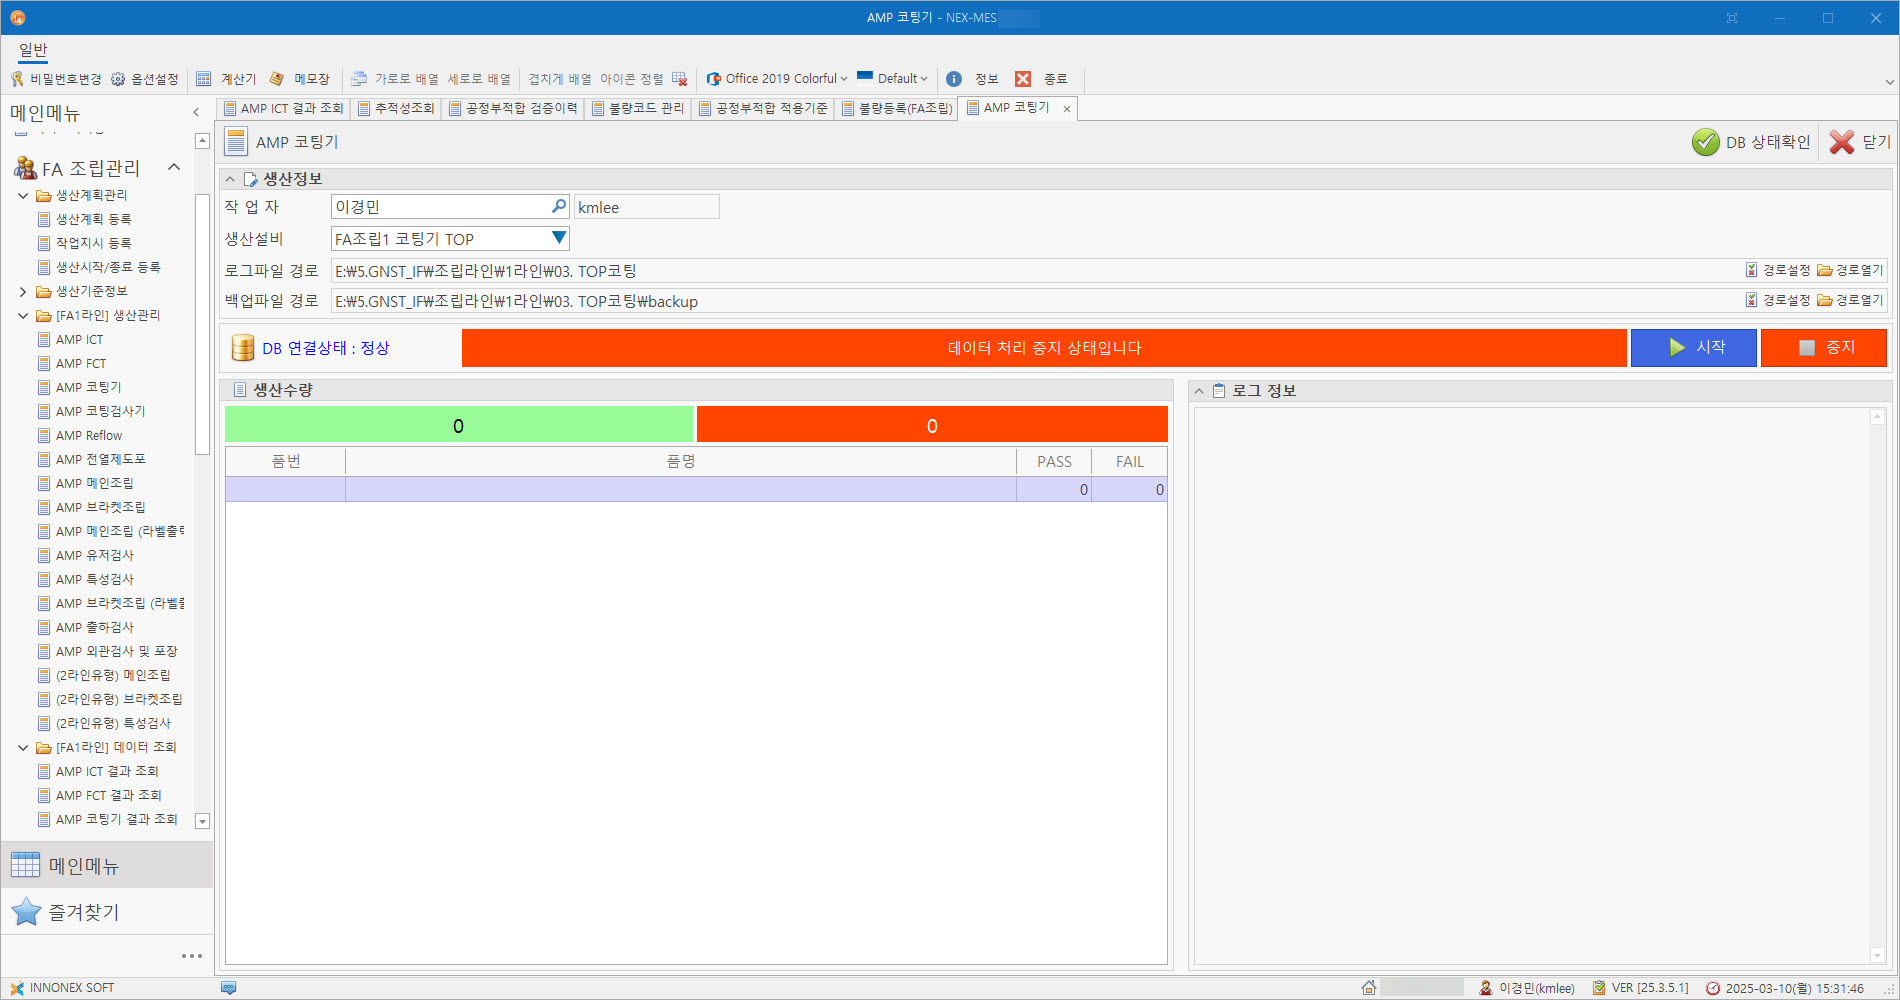The height and width of the screenshot is (1000, 1900).
Task: Open the memo pad (메모장) icon
Action: click(x=277, y=79)
